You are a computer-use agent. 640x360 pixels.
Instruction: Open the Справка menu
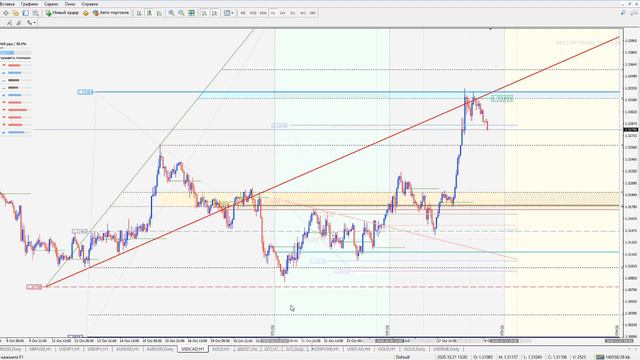[x=89, y=4]
